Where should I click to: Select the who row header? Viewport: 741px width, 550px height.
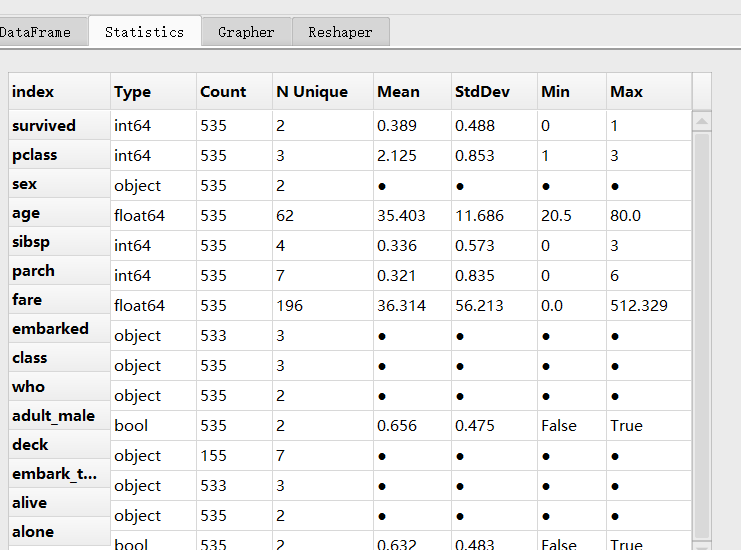[60, 387]
